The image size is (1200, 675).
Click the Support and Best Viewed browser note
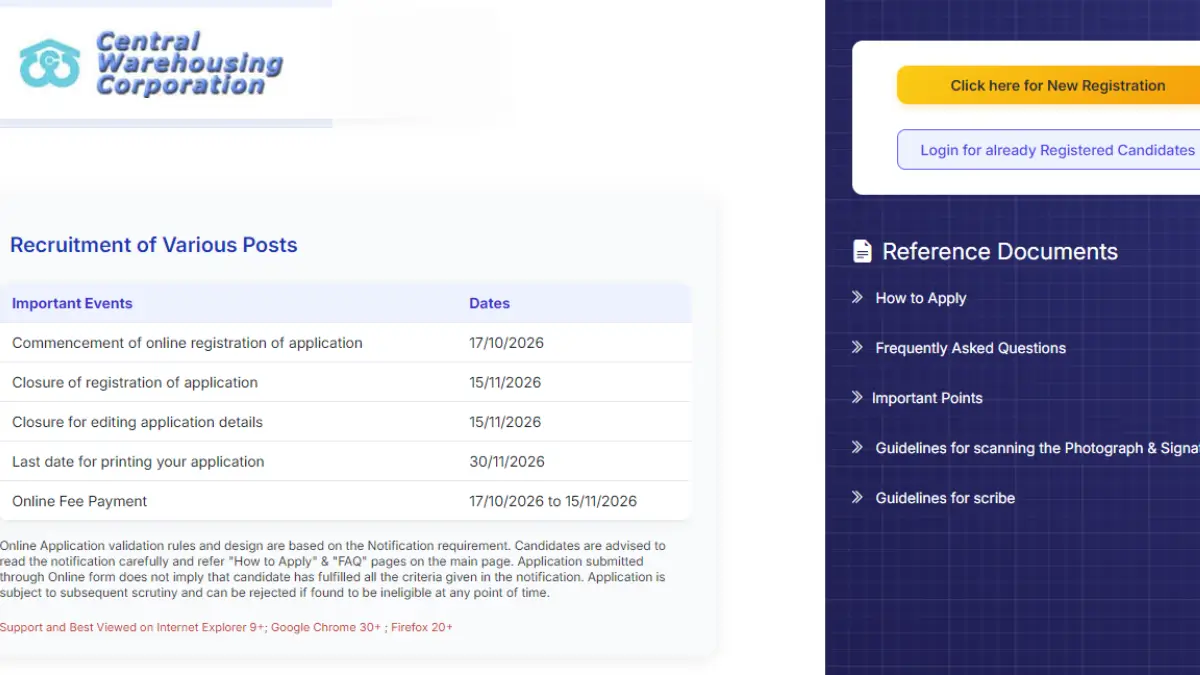pos(226,627)
